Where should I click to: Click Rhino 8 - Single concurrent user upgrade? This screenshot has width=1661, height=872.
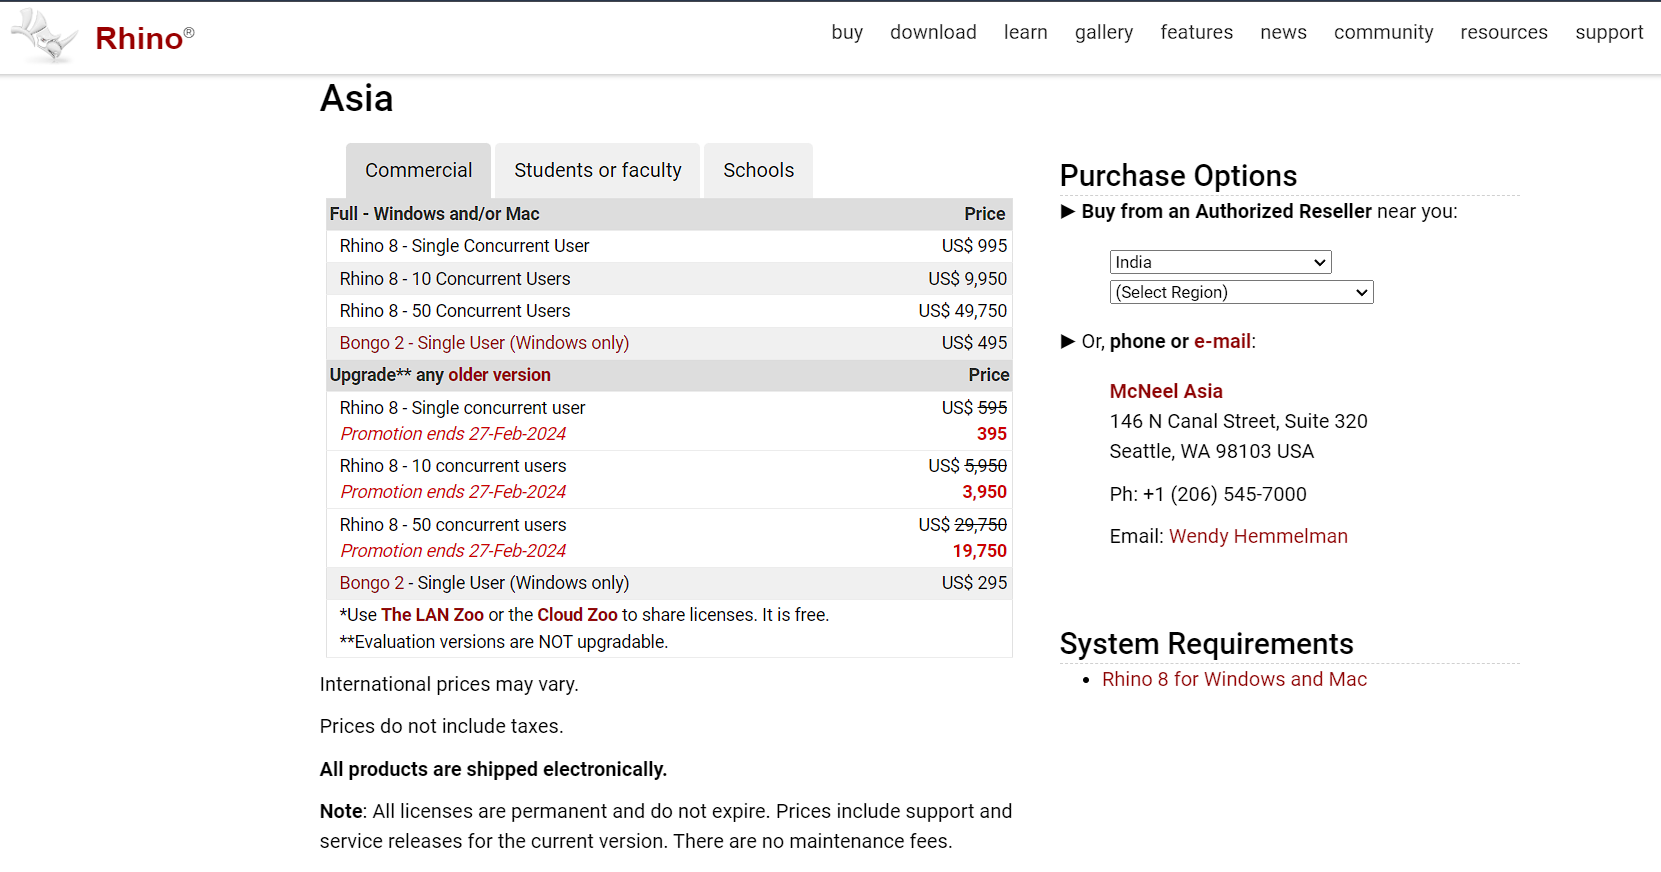tap(462, 408)
